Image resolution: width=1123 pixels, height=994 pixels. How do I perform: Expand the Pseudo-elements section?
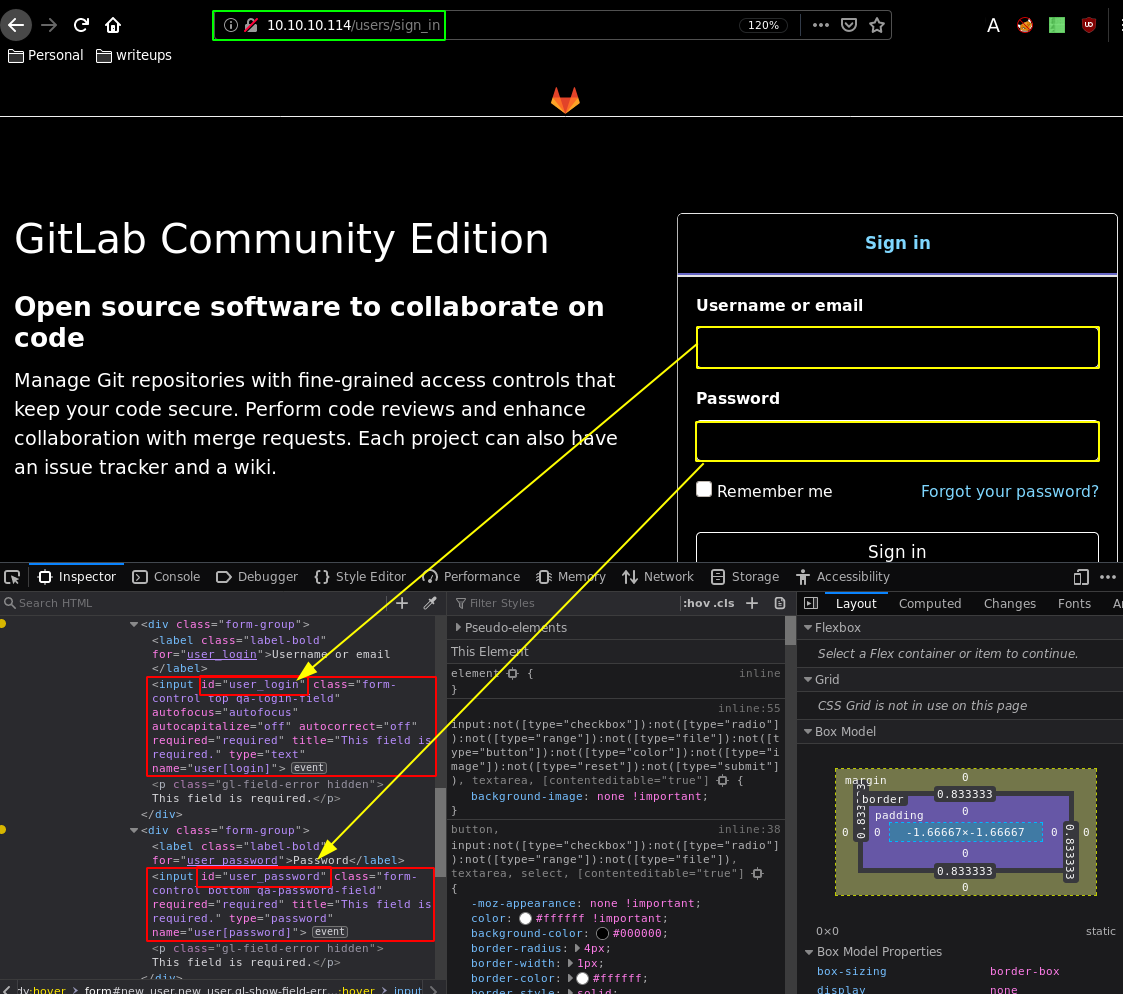point(458,627)
